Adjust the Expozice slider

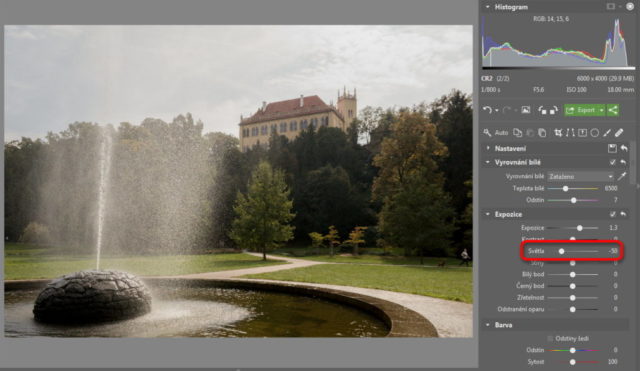pos(580,228)
